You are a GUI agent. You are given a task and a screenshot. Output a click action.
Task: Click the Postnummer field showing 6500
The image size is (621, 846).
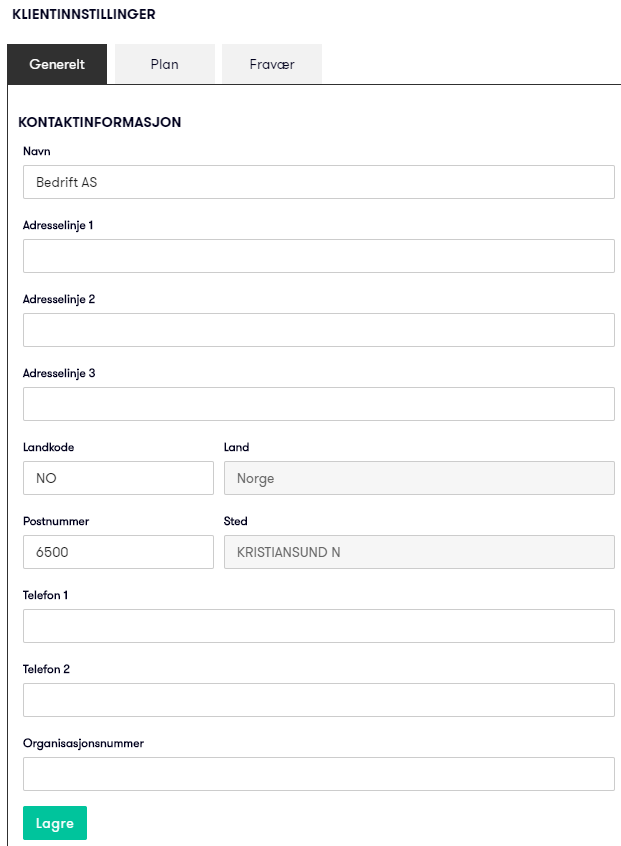pyautogui.click(x=118, y=551)
